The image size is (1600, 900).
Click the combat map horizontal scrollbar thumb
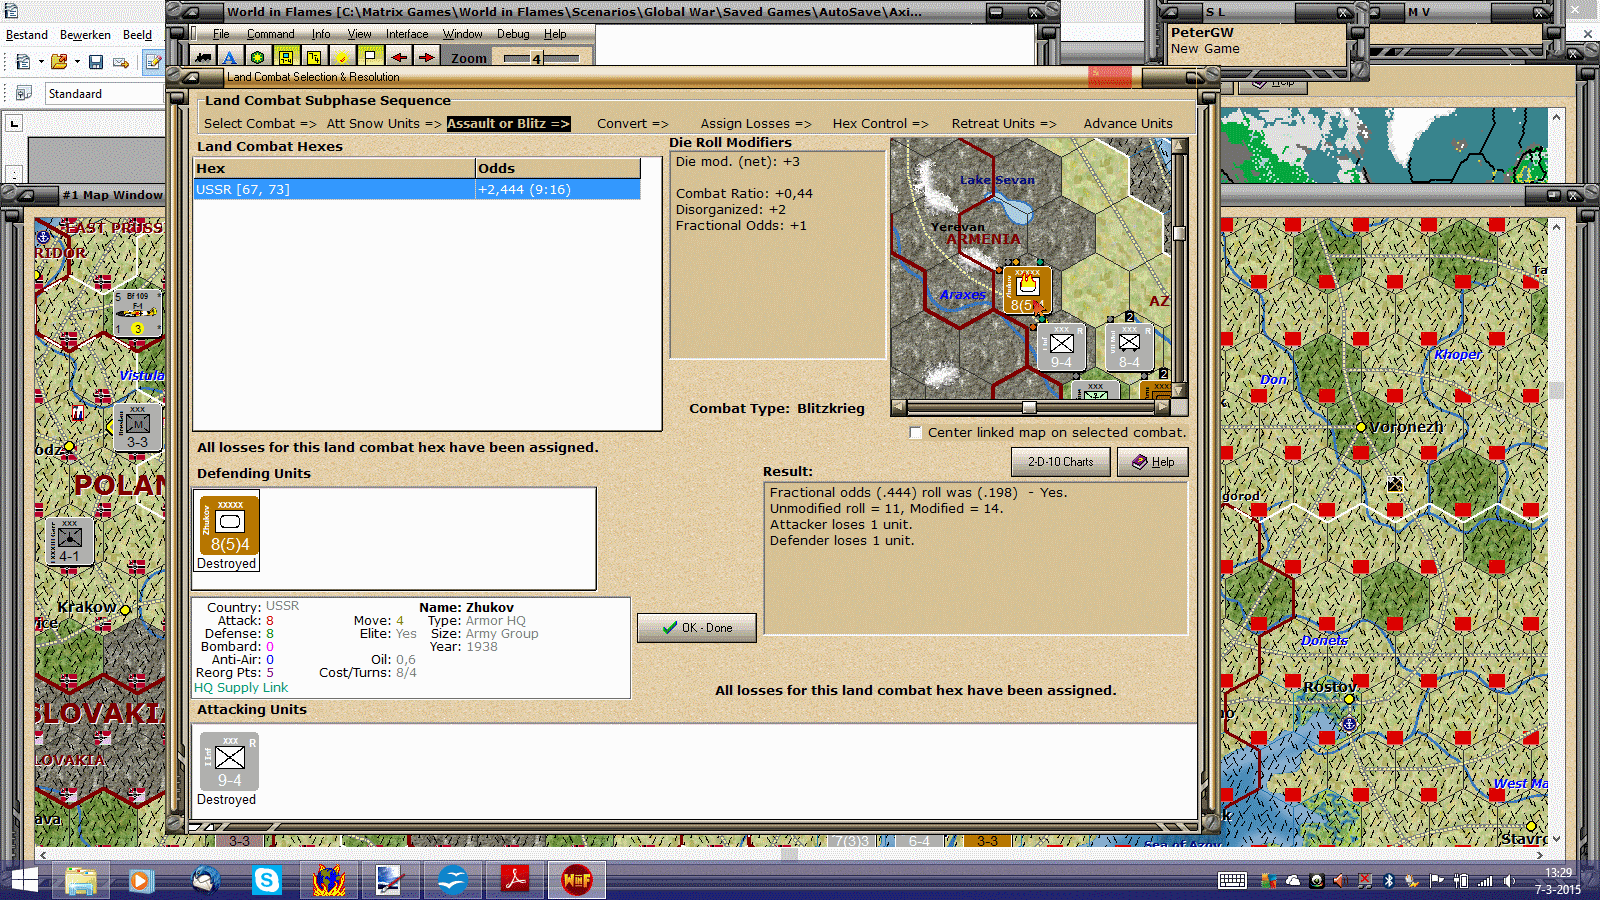click(x=1029, y=407)
